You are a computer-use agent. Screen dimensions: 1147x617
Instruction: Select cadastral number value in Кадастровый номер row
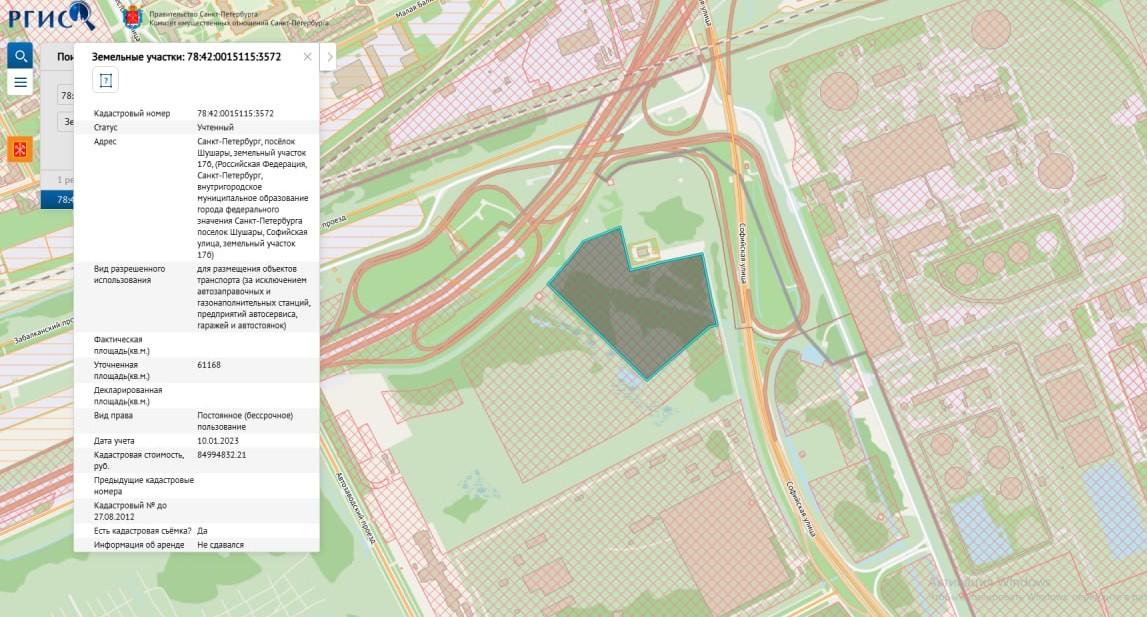236,113
